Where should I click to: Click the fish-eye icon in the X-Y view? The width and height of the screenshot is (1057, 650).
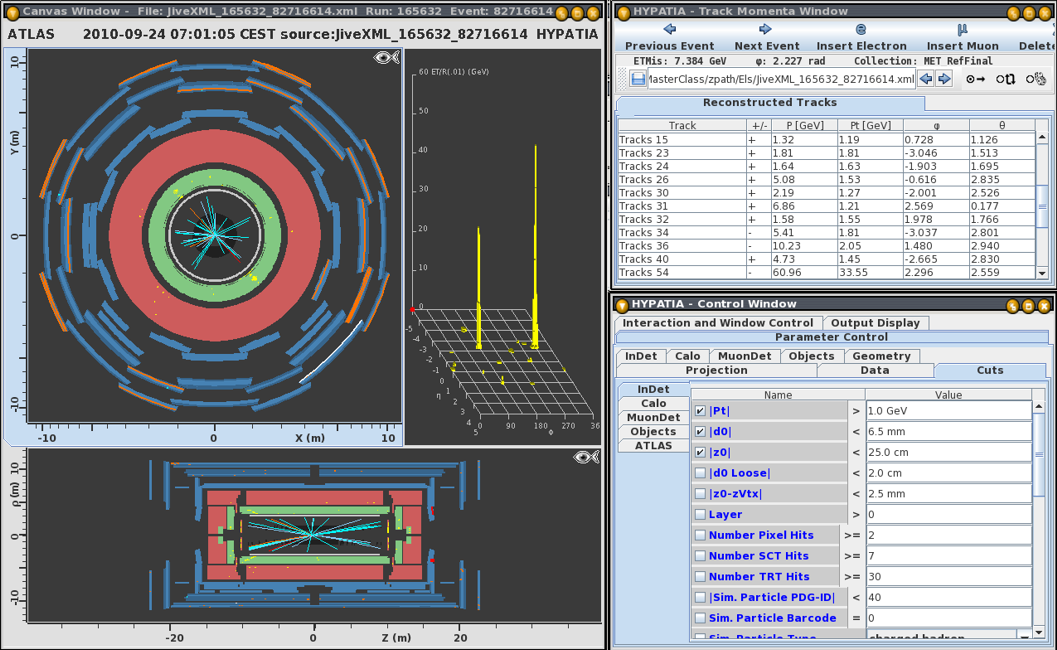tap(387, 58)
